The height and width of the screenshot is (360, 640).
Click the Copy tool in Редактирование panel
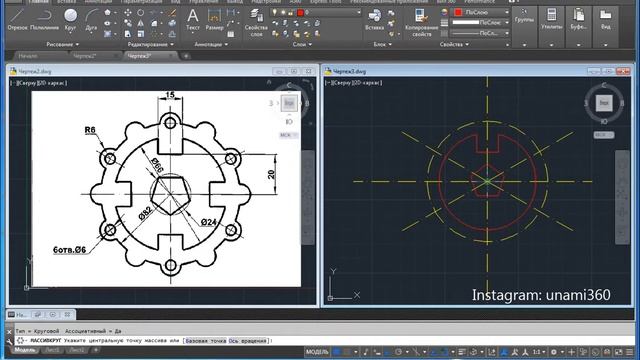point(128,23)
